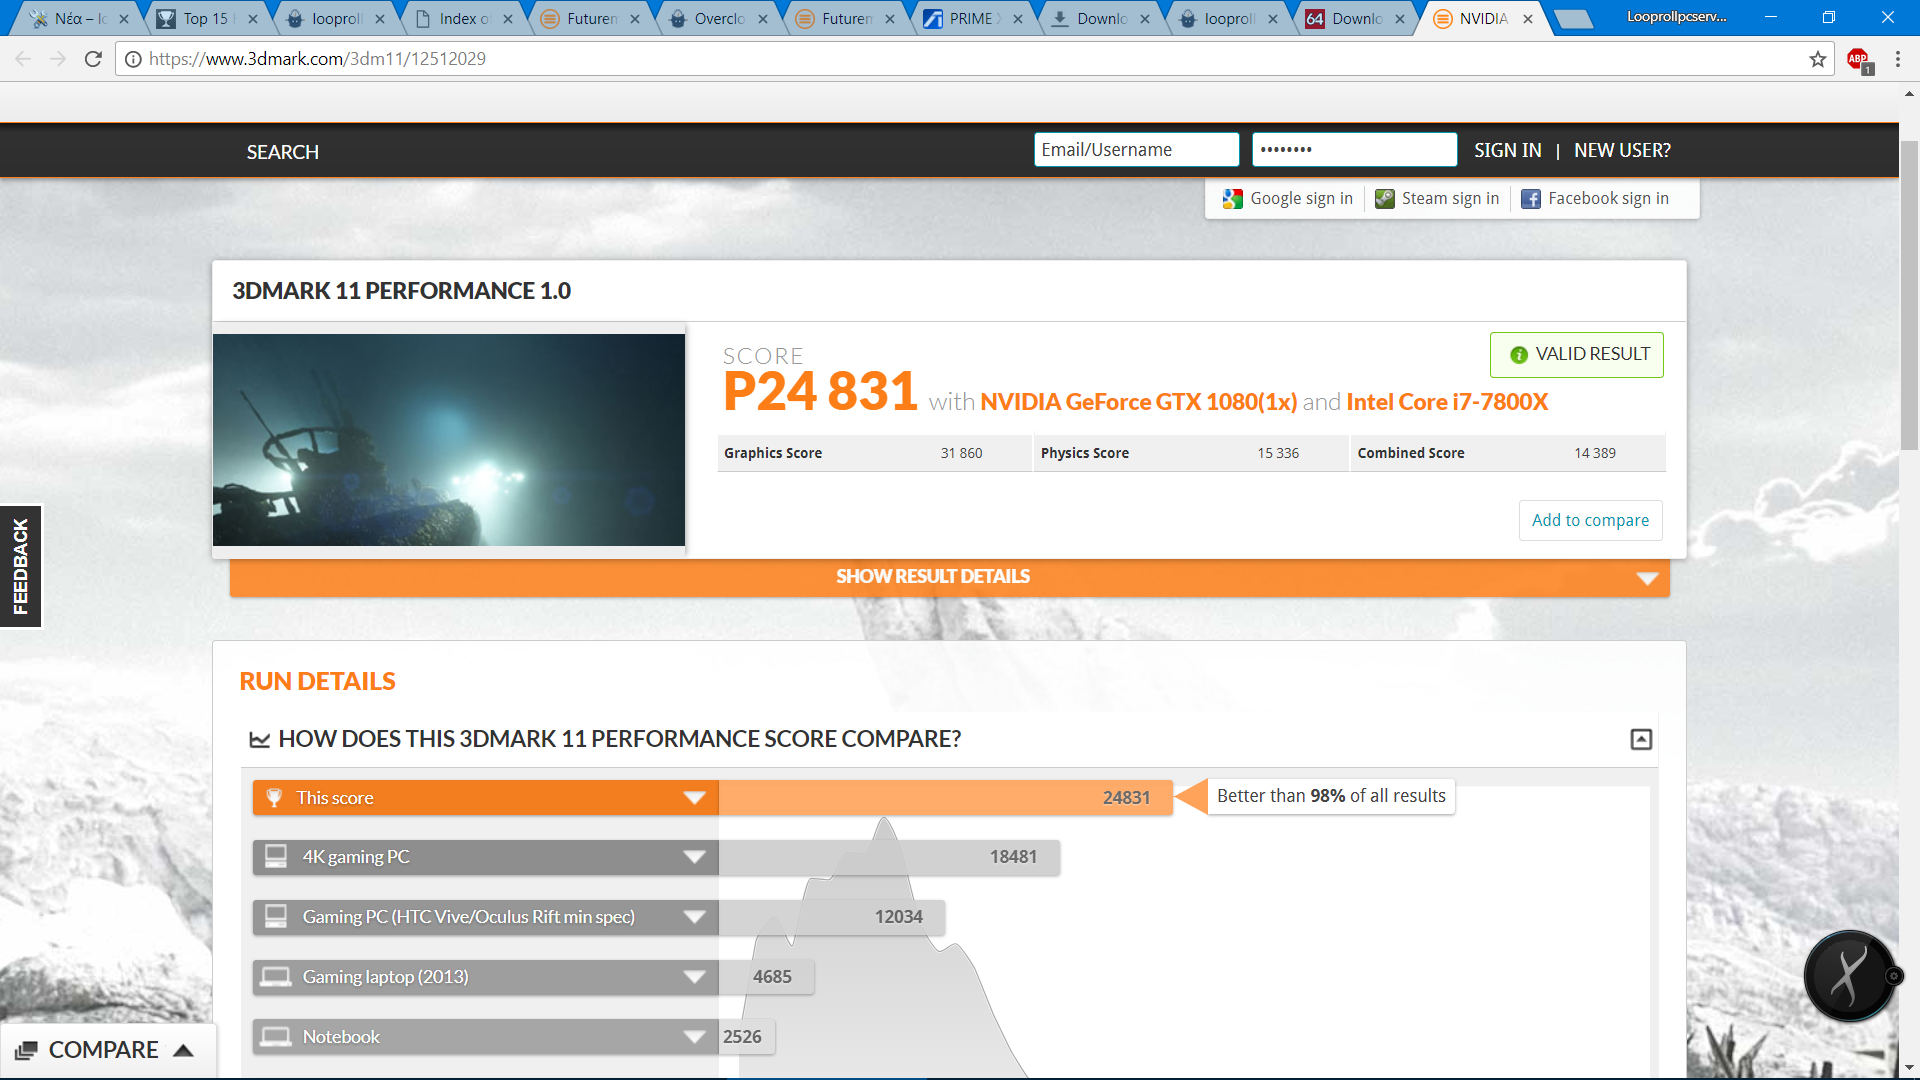Expand SHOW RESULT DETAILS bar
The image size is (1920, 1080).
(x=949, y=577)
